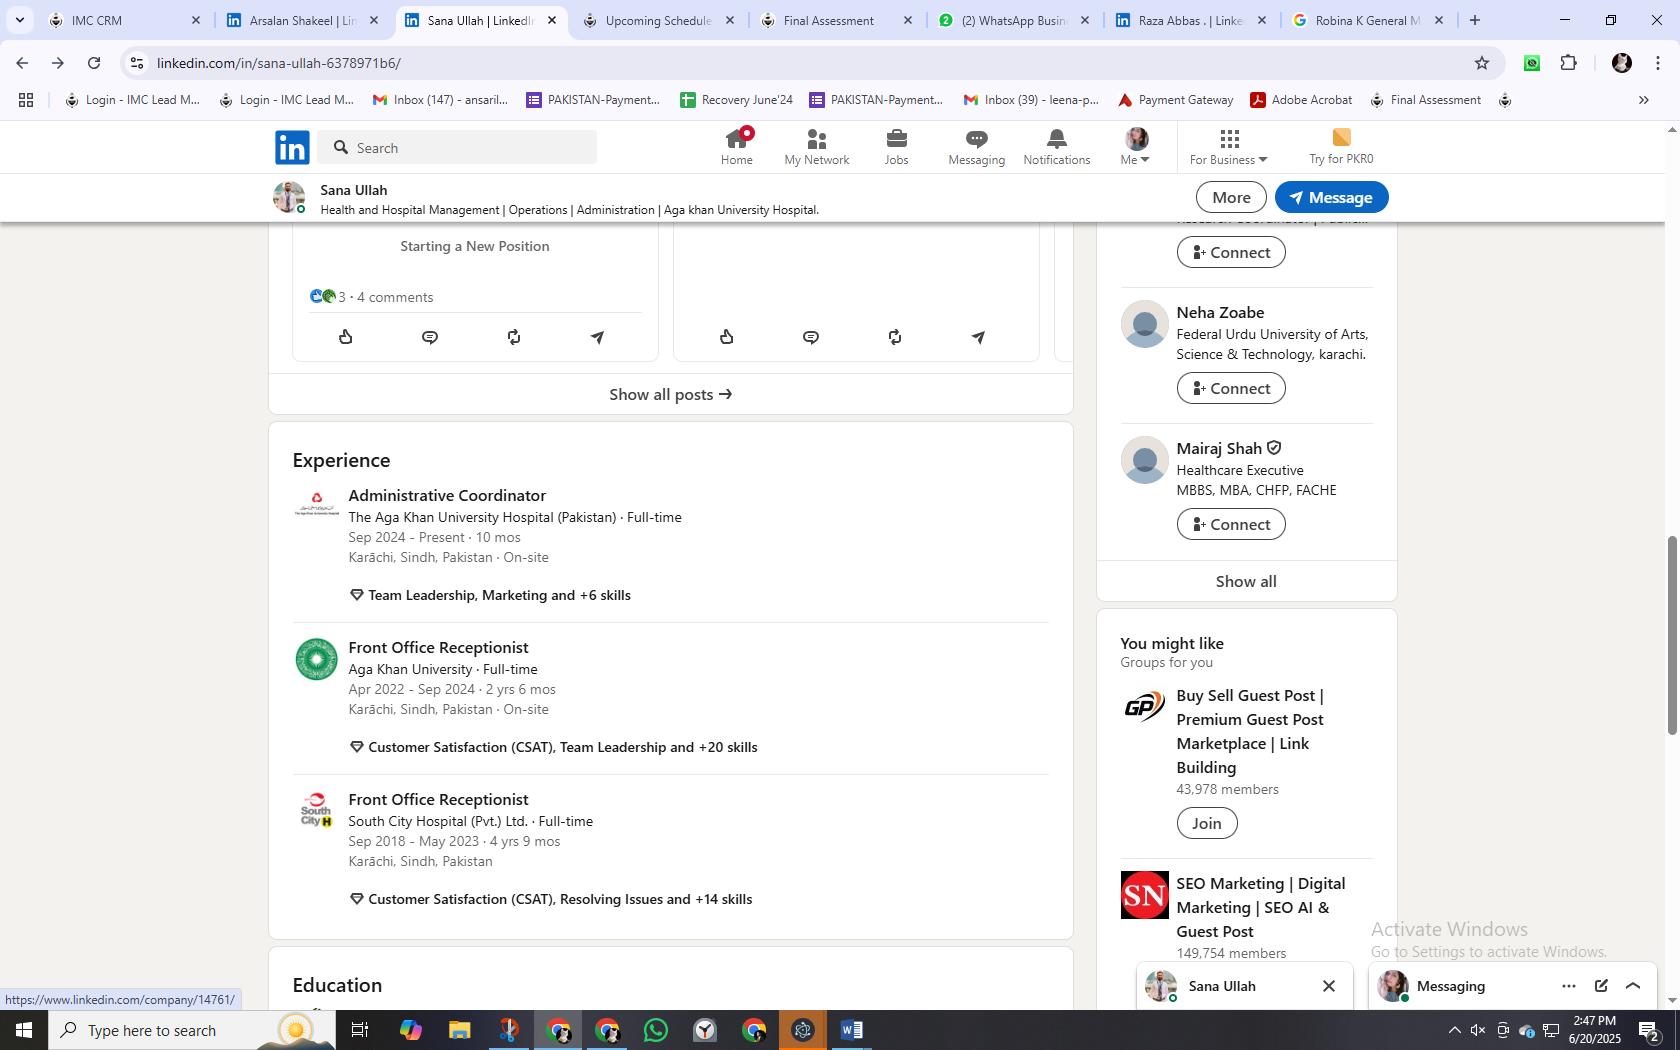Show more bookmarks overflow chevron
The image size is (1680, 1050).
point(1643,100)
